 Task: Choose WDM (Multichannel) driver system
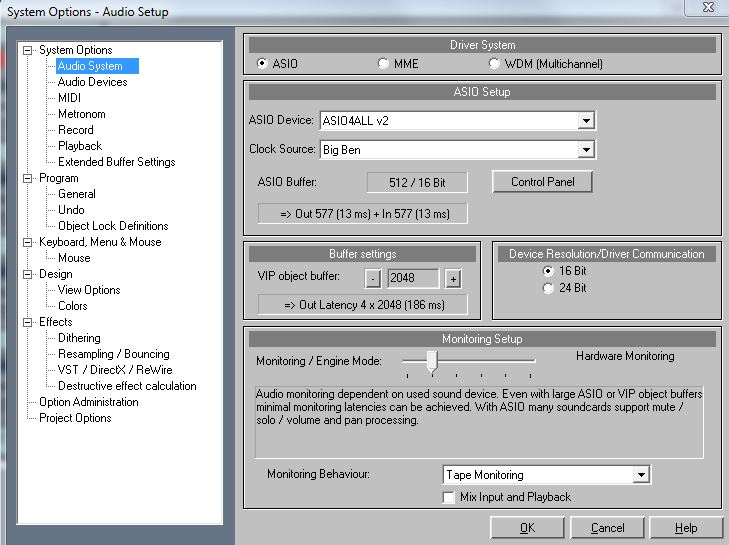point(494,63)
